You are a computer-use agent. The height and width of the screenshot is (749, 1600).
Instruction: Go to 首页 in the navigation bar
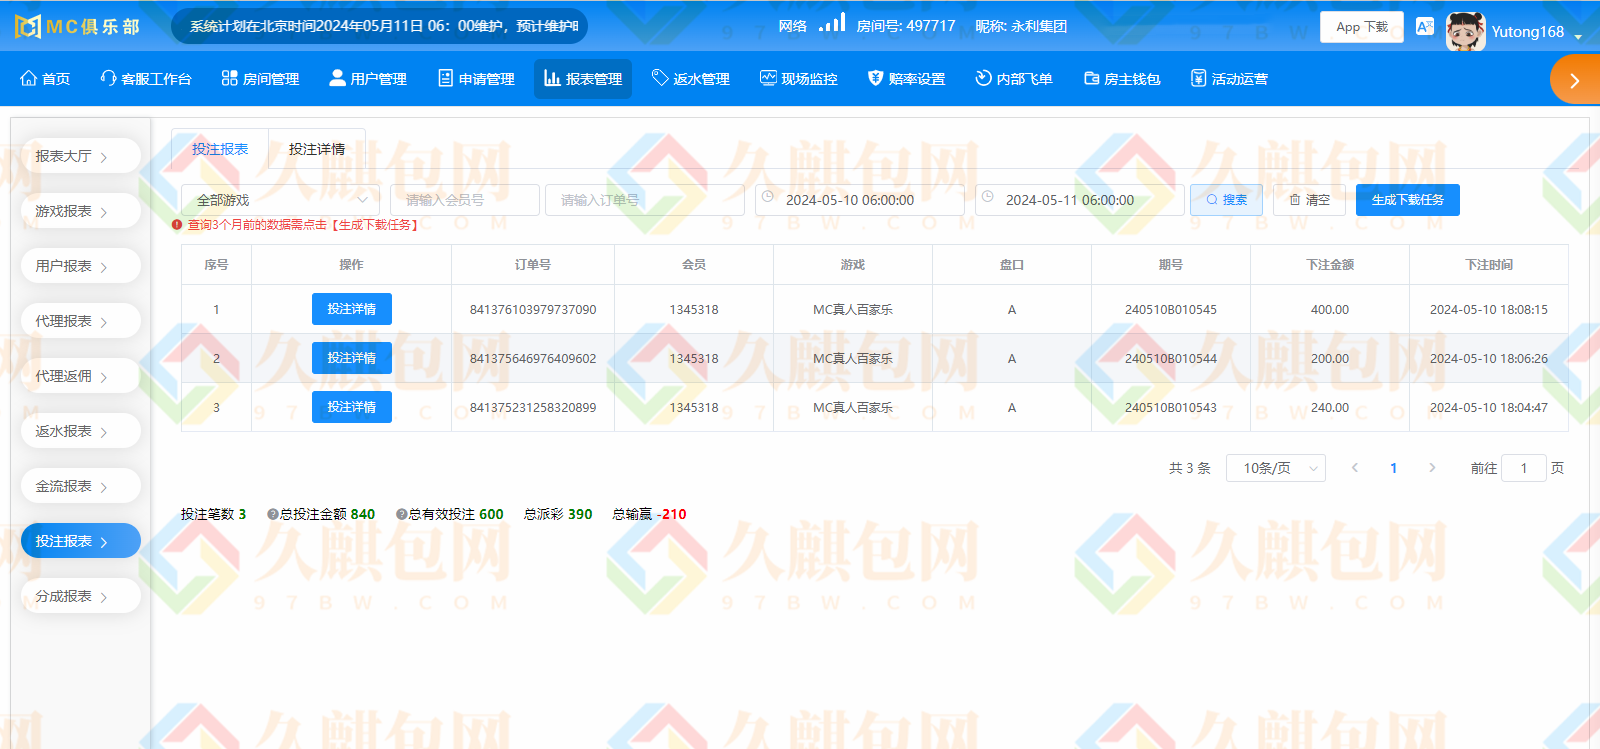(45, 79)
